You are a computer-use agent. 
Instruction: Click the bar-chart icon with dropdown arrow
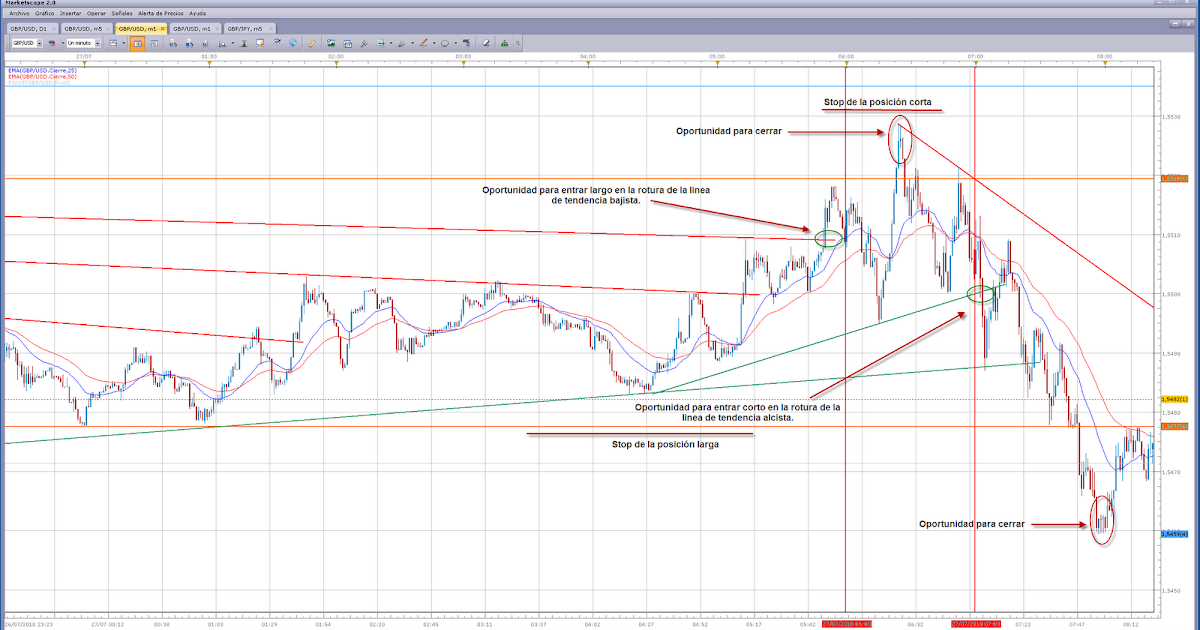(x=221, y=43)
